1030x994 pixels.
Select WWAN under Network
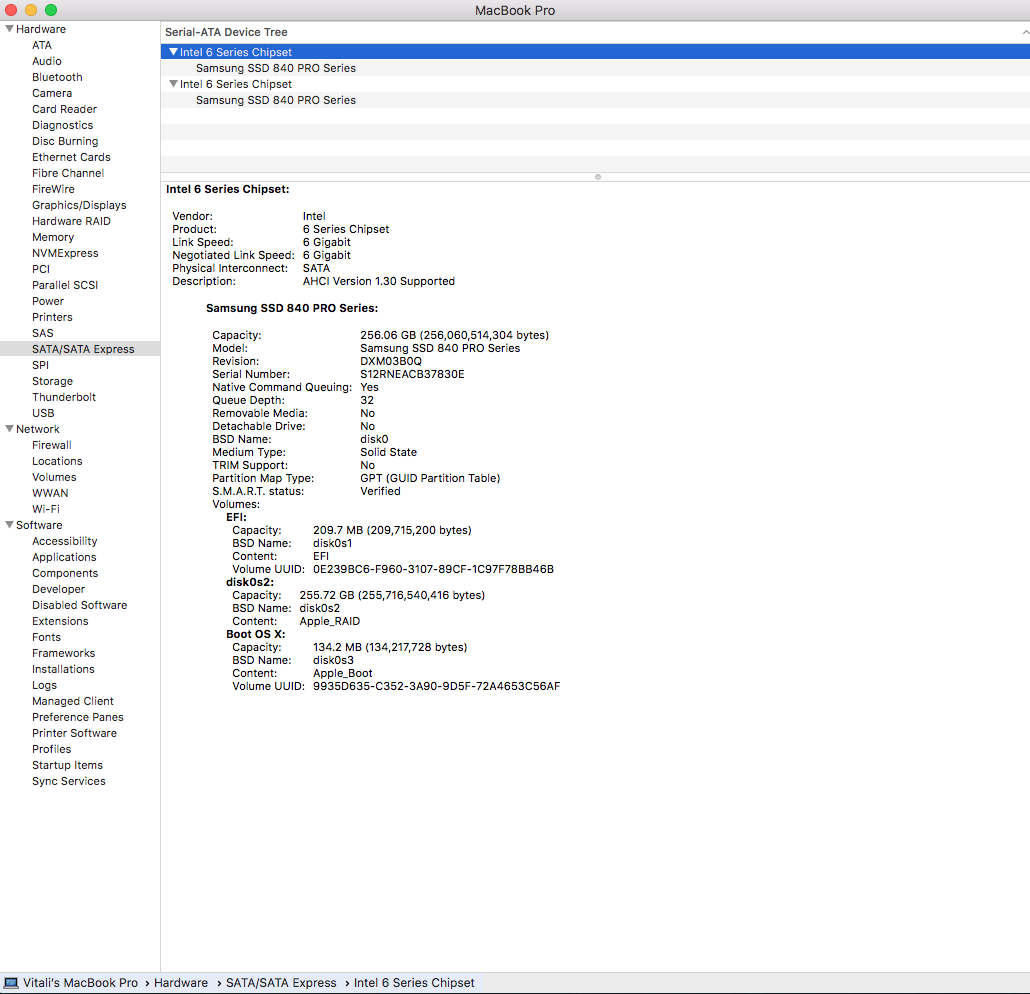tap(50, 493)
